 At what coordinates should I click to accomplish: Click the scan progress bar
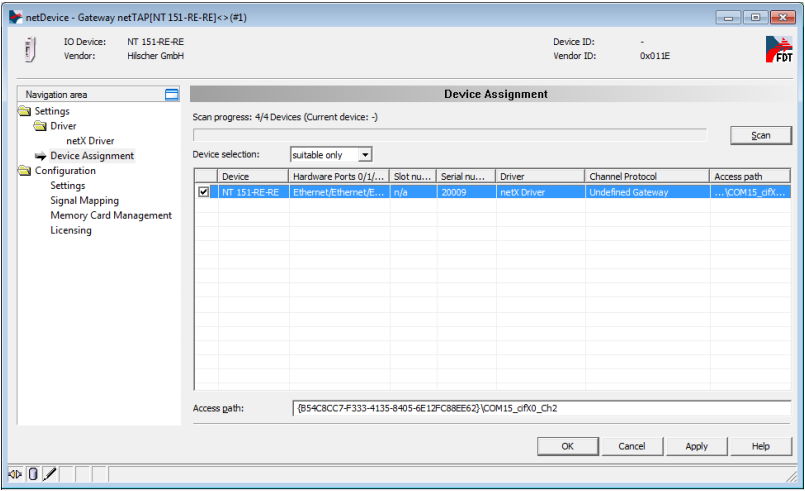point(450,135)
